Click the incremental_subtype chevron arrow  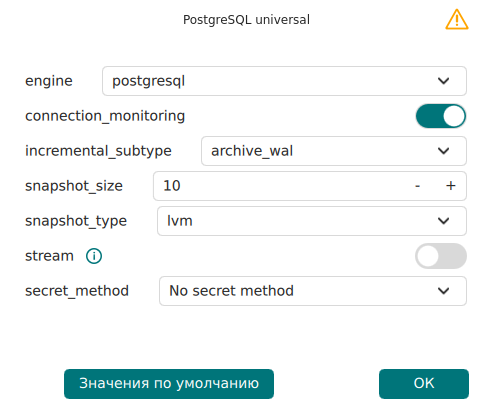pos(443,151)
